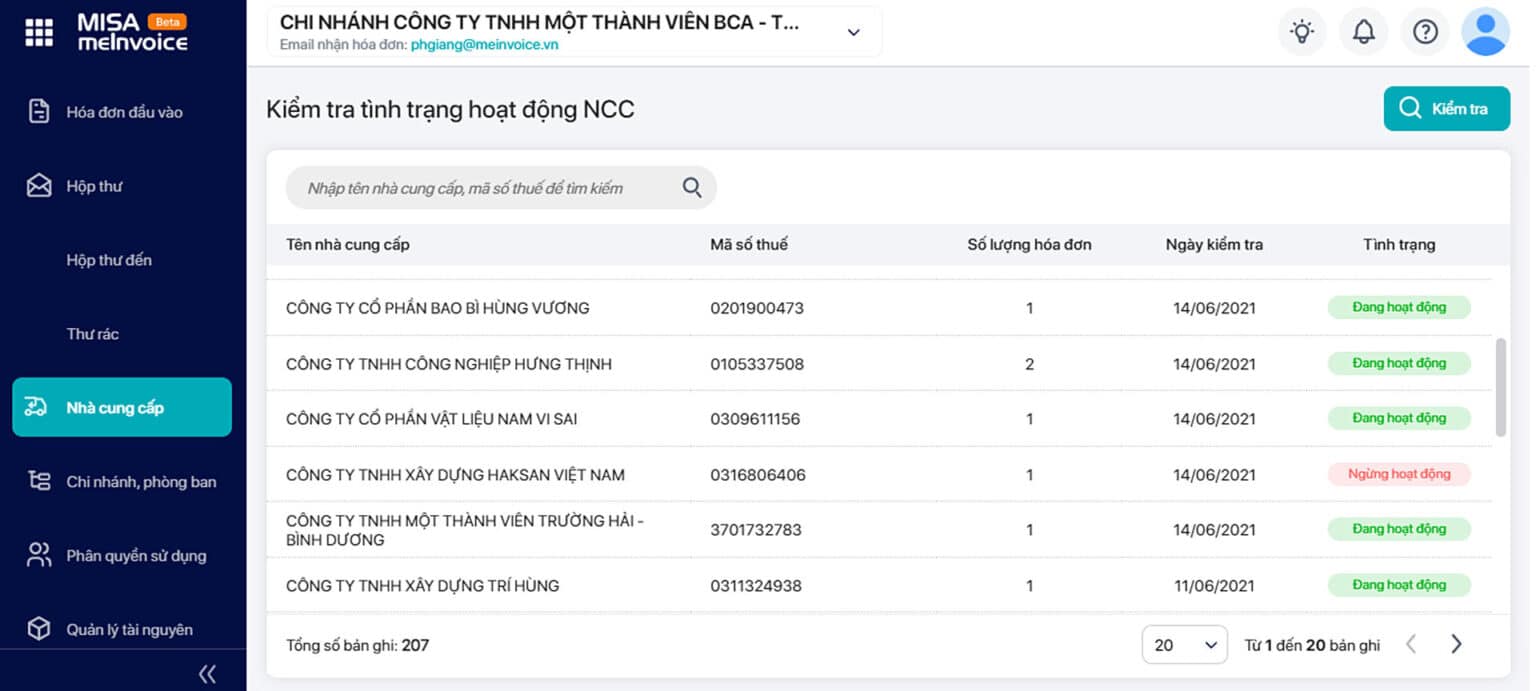The width and height of the screenshot is (1536, 691).
Task: Click the table vertical scrollbar
Action: [1501, 387]
